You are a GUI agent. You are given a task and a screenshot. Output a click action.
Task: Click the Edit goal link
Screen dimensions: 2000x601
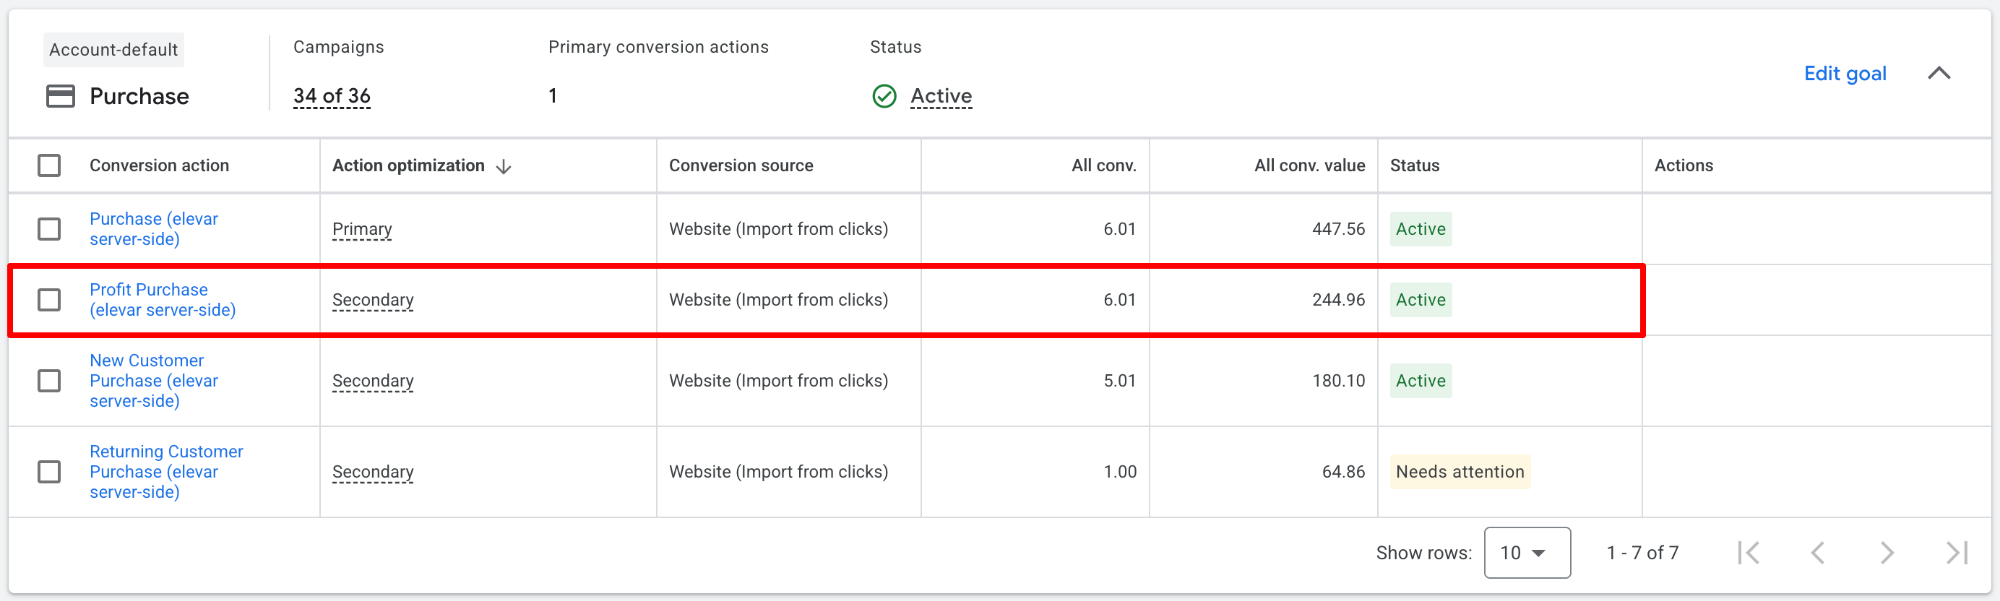click(x=1845, y=73)
